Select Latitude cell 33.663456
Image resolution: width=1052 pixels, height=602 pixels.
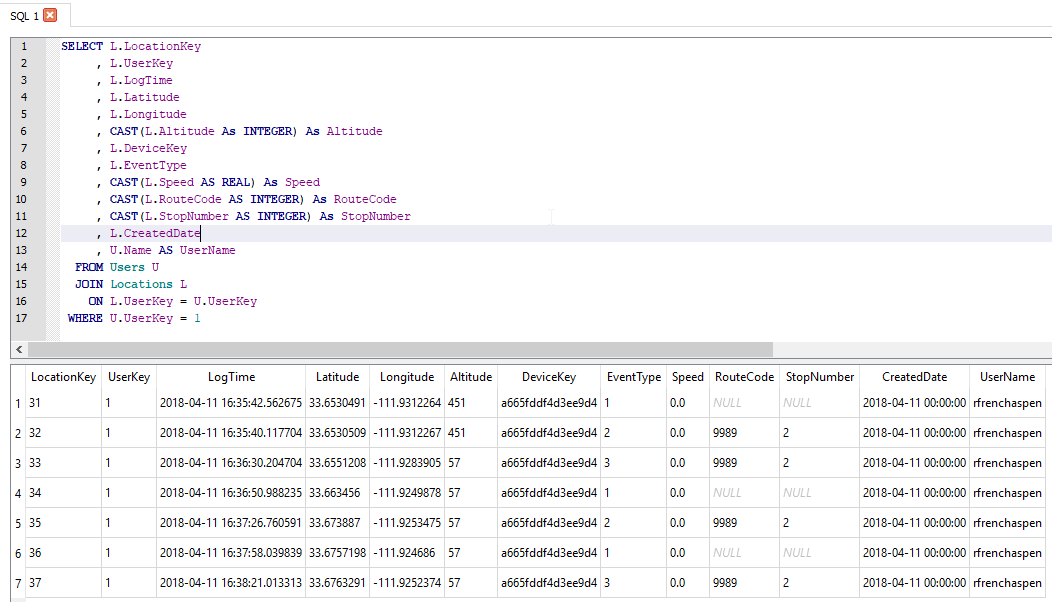click(337, 493)
